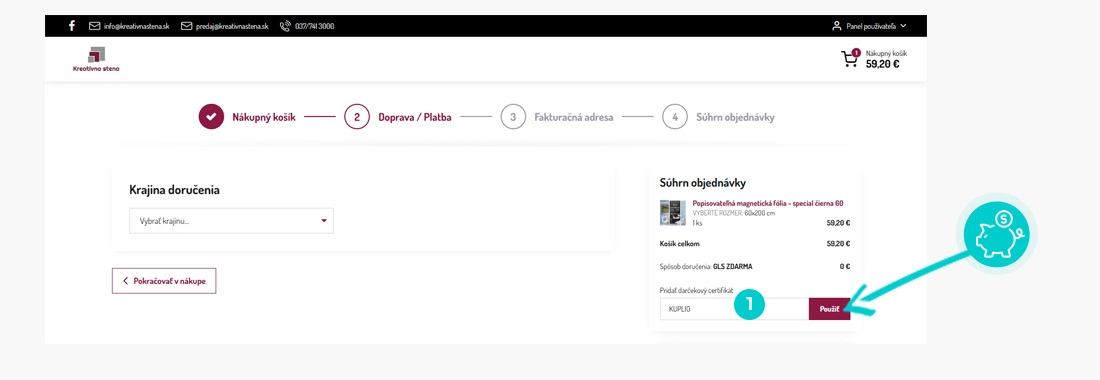
Task: Select step 2 Doprava / Platba
Action: tap(398, 117)
